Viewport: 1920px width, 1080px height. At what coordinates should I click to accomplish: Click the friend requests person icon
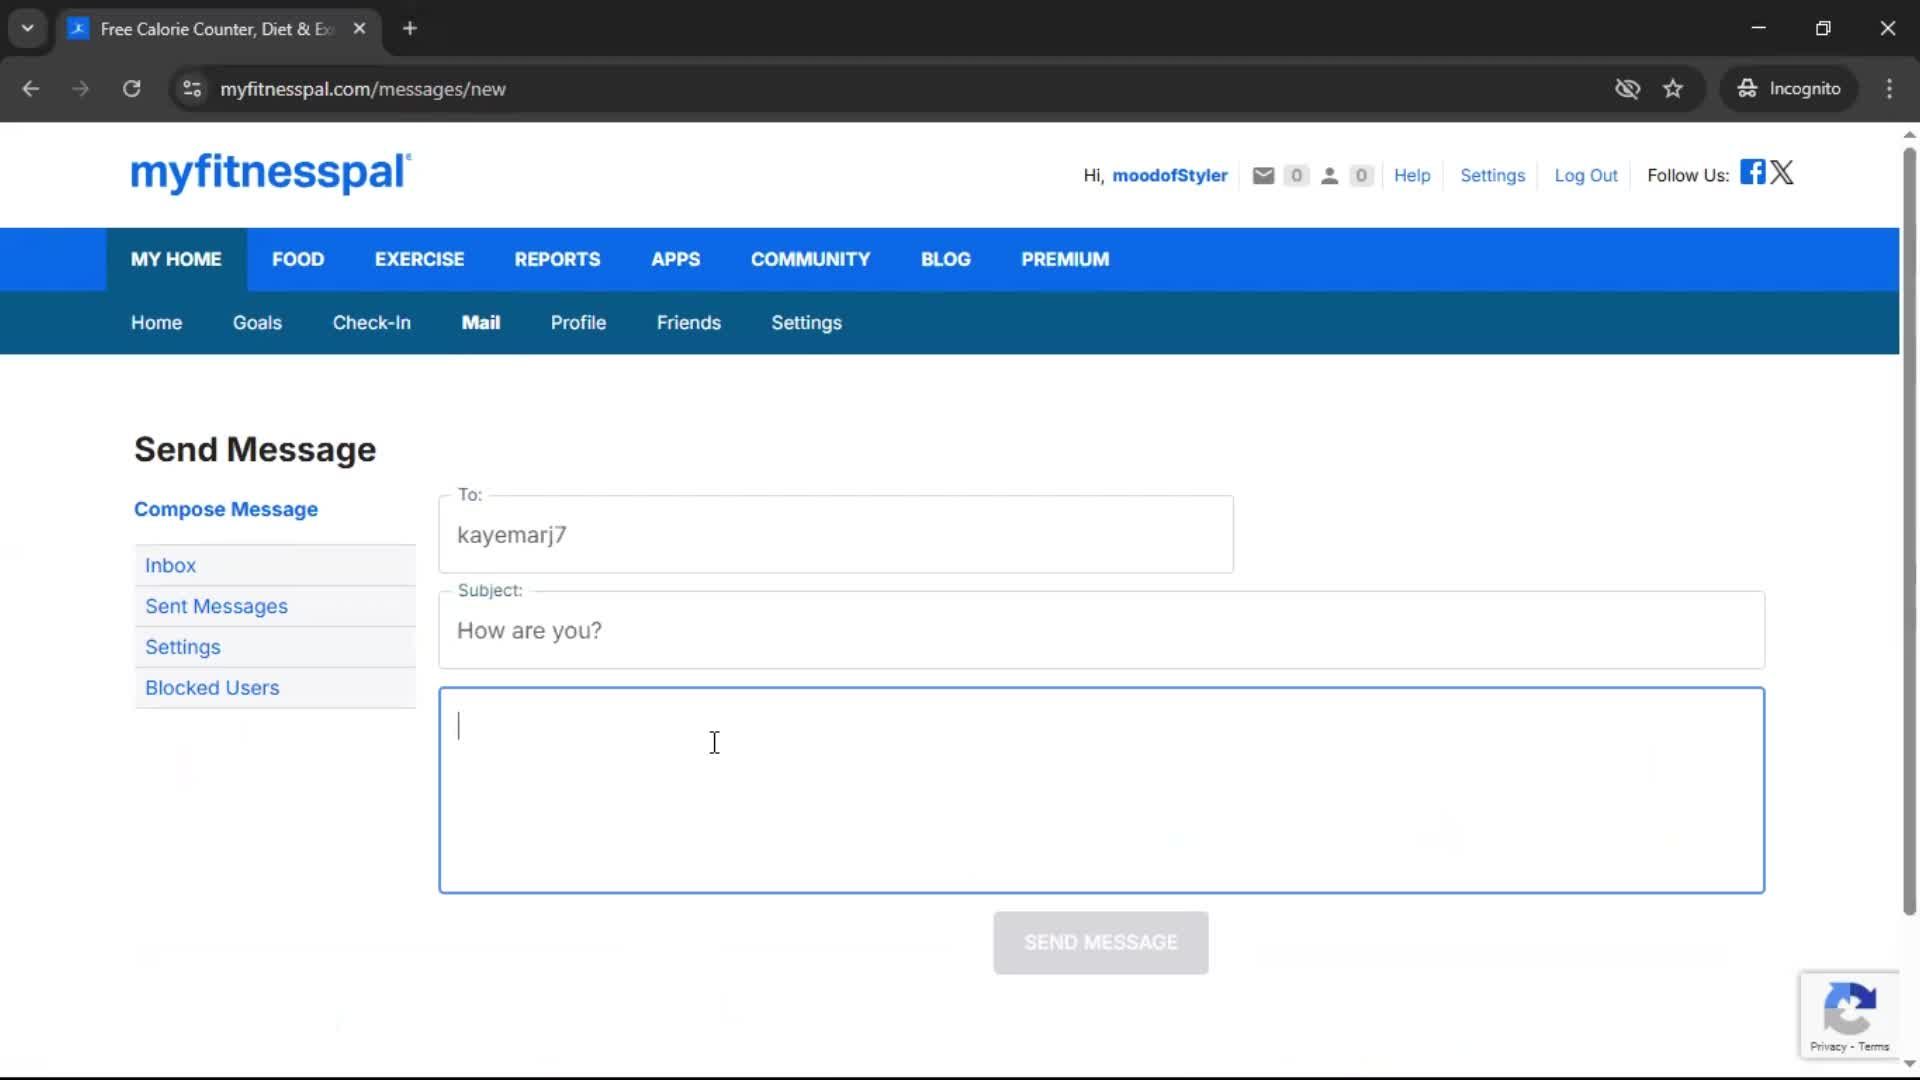pyautogui.click(x=1329, y=175)
